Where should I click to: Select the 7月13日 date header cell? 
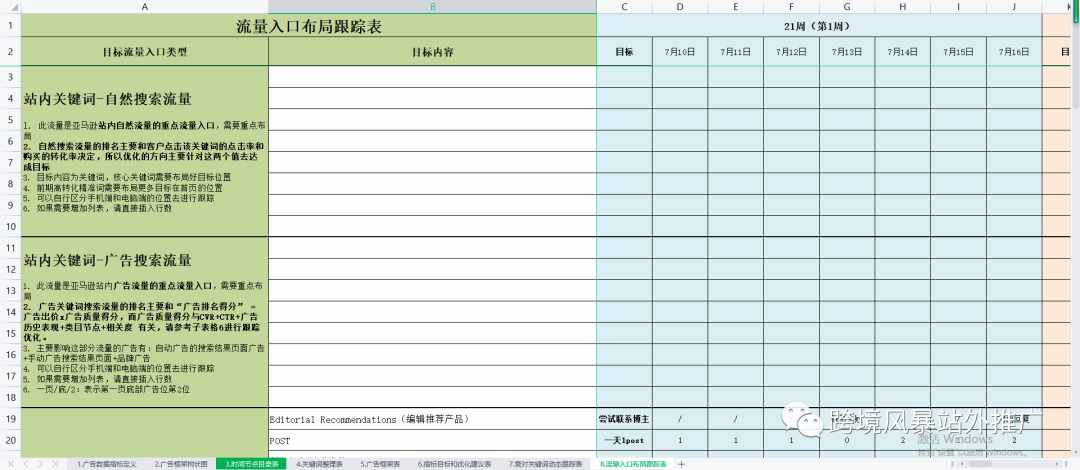[x=847, y=52]
